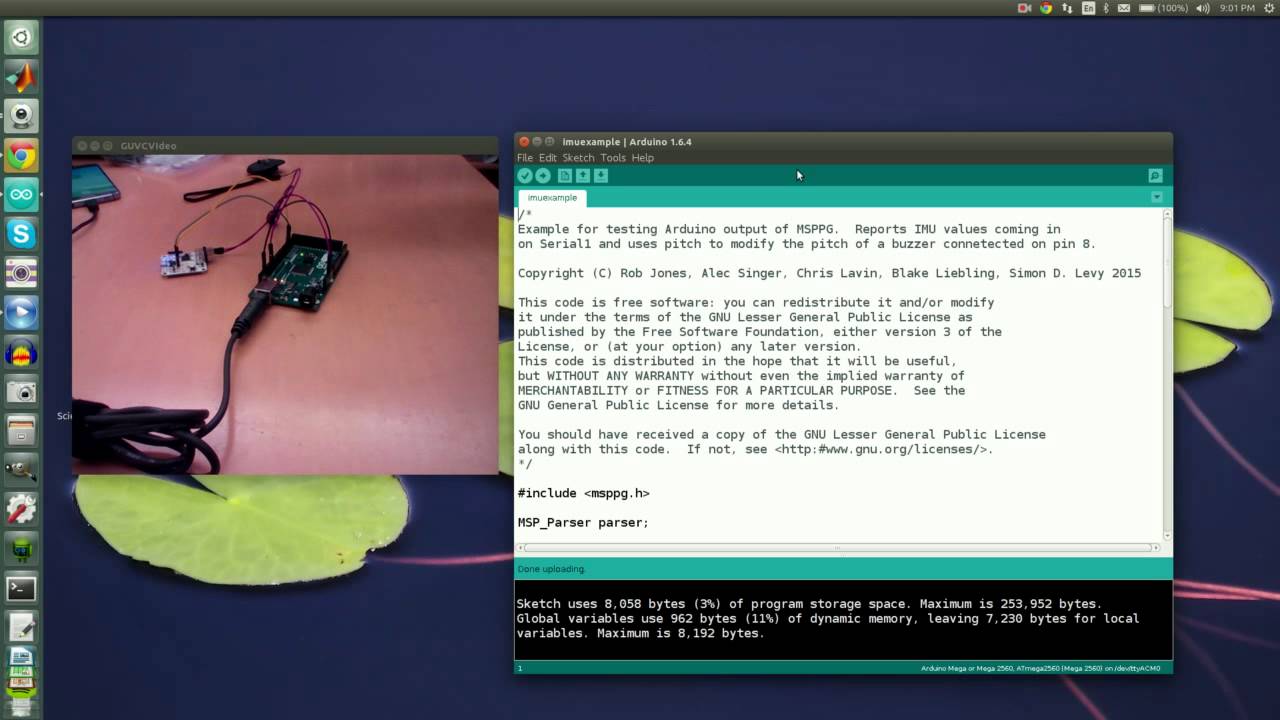Open the blue media player icon in dock

(x=21, y=312)
